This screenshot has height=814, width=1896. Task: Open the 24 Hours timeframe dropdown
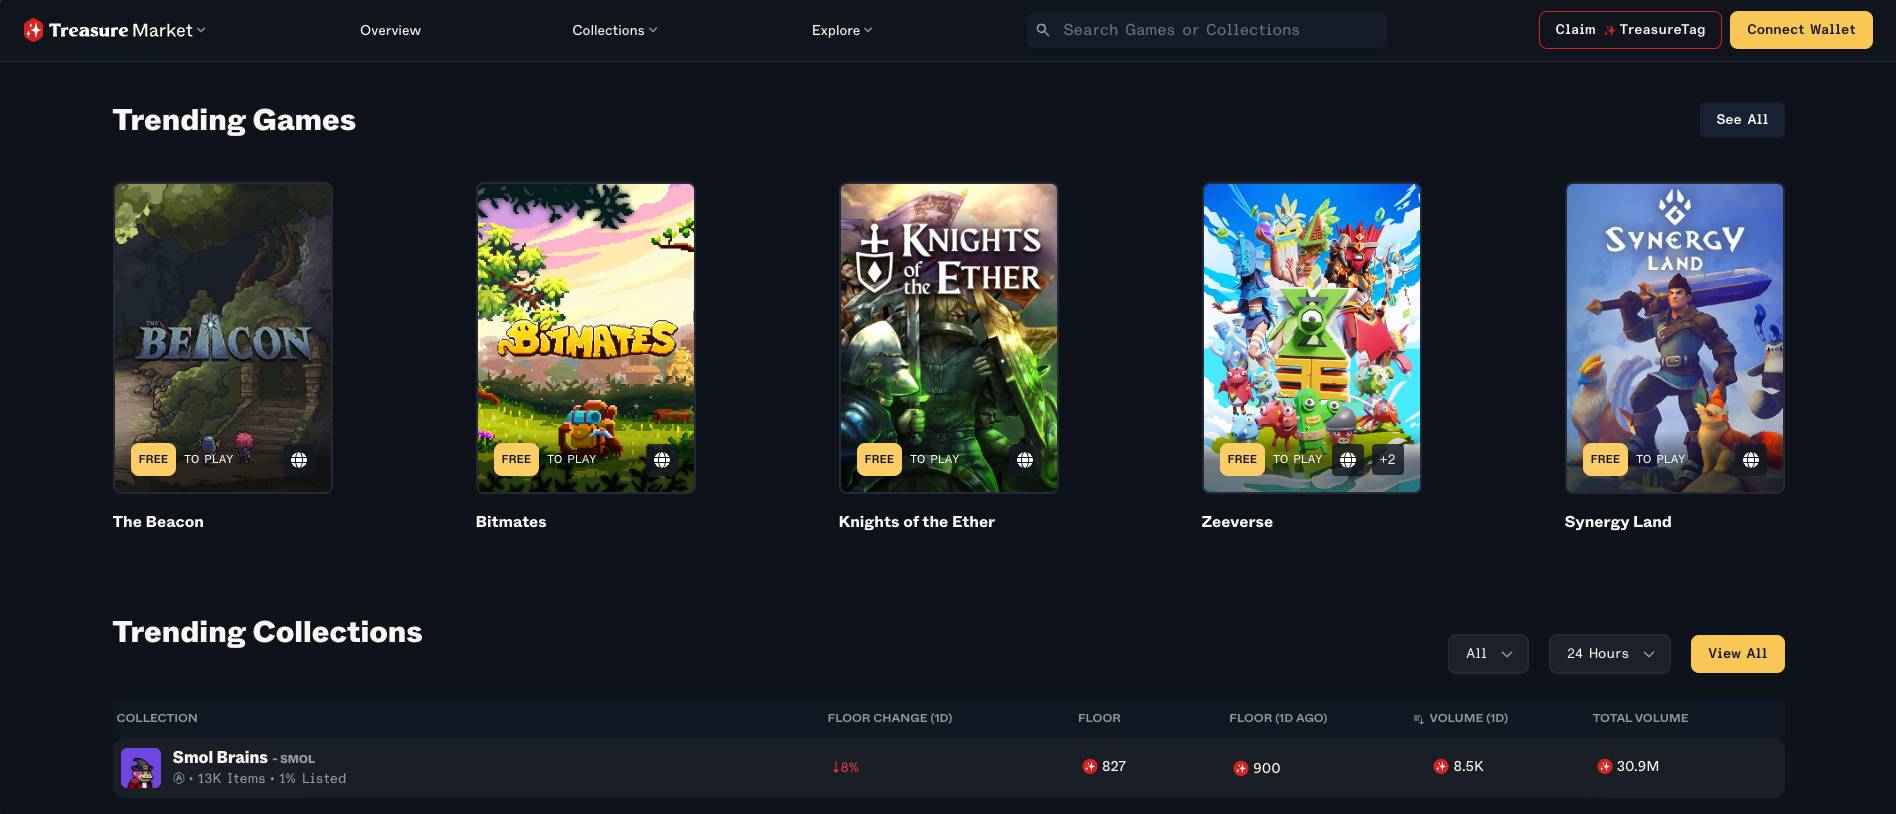(1609, 654)
